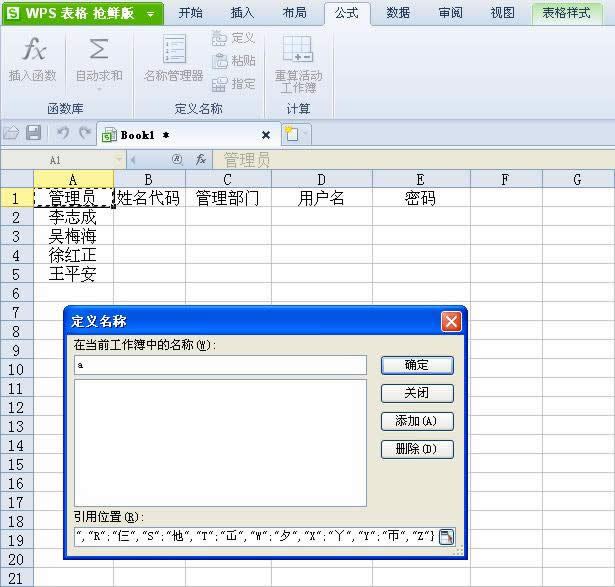
Task: Select column A header
Action: pos(73,179)
